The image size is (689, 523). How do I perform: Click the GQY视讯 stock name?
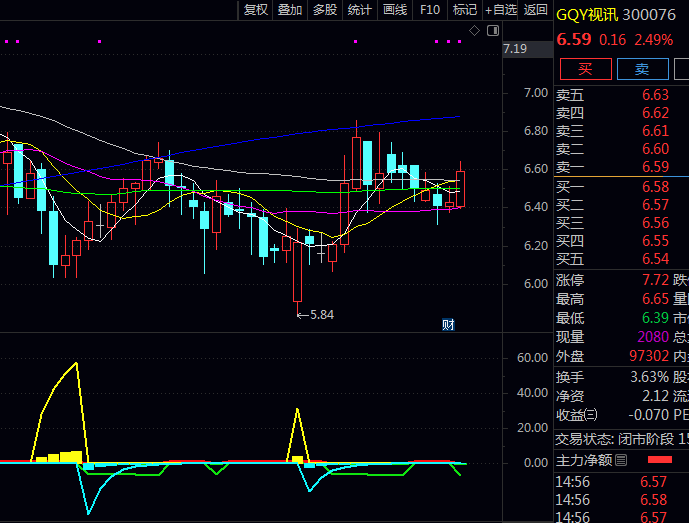click(x=587, y=14)
